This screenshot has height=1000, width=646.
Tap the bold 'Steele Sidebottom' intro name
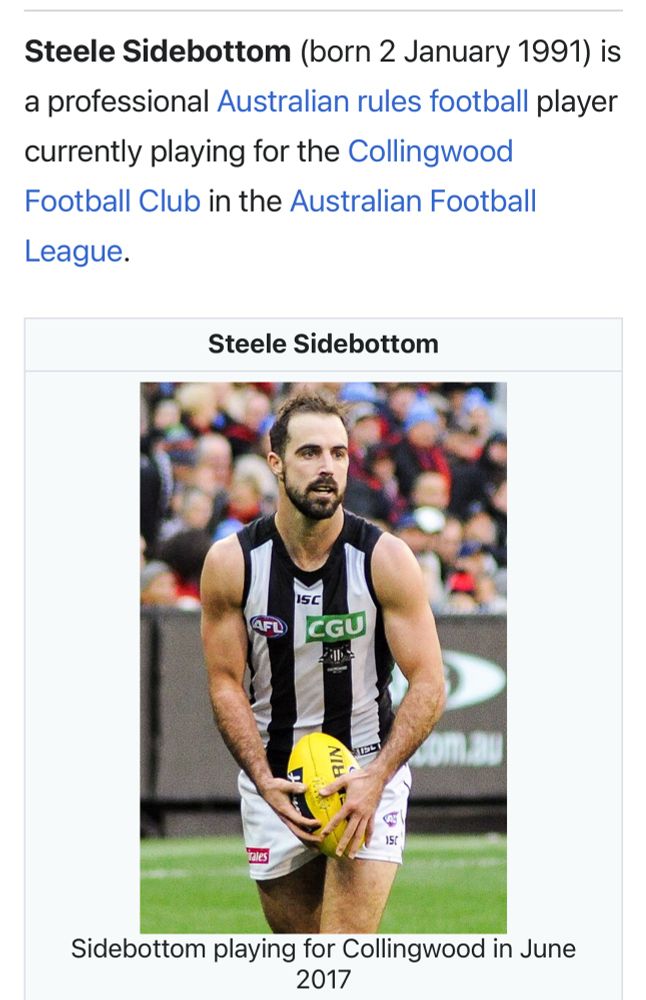158,52
